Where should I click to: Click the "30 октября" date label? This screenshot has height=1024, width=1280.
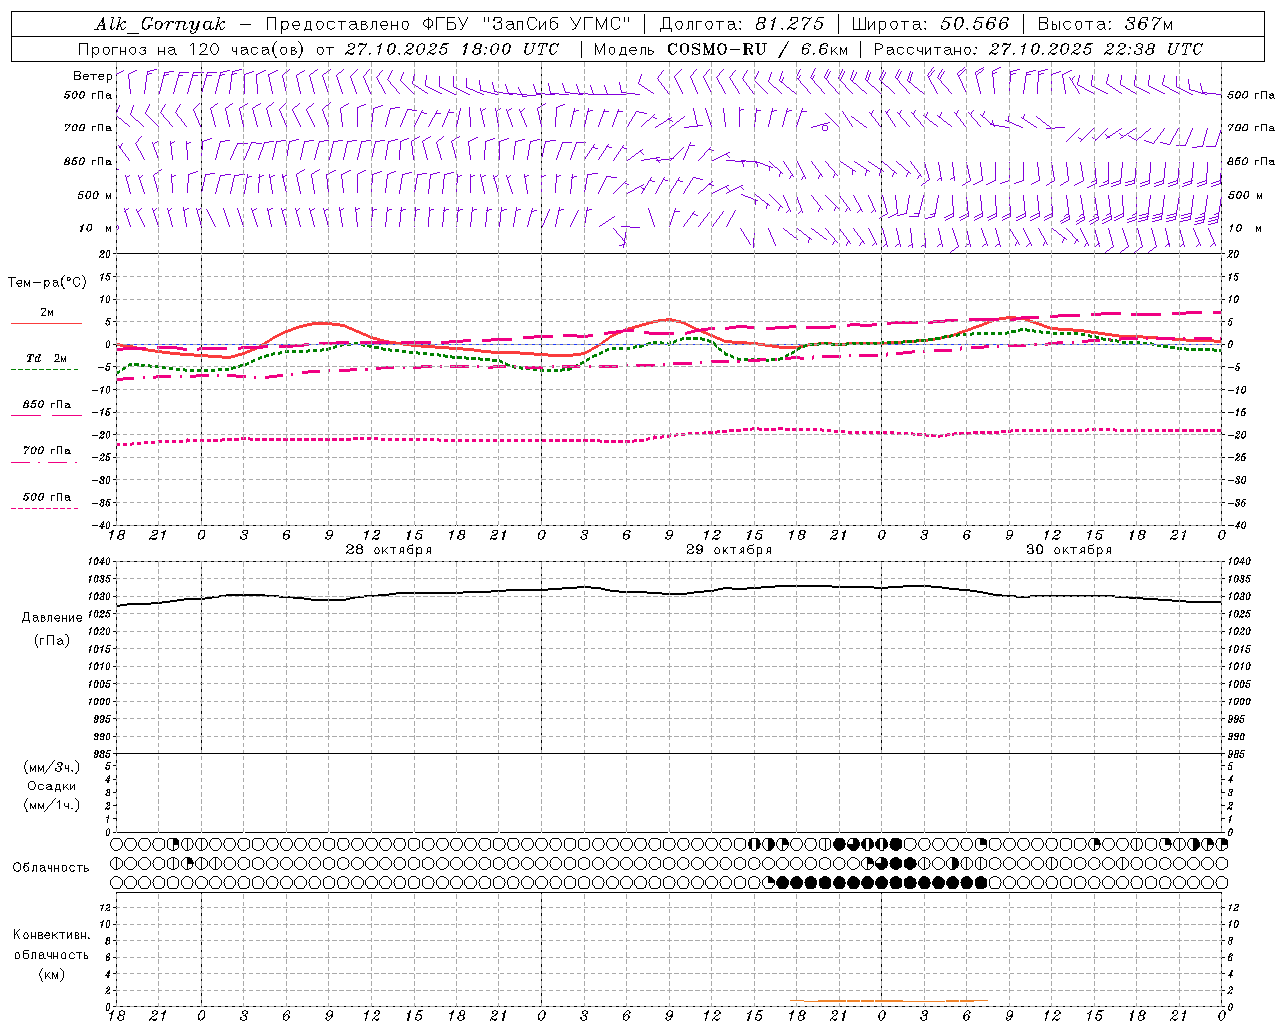tap(1069, 550)
